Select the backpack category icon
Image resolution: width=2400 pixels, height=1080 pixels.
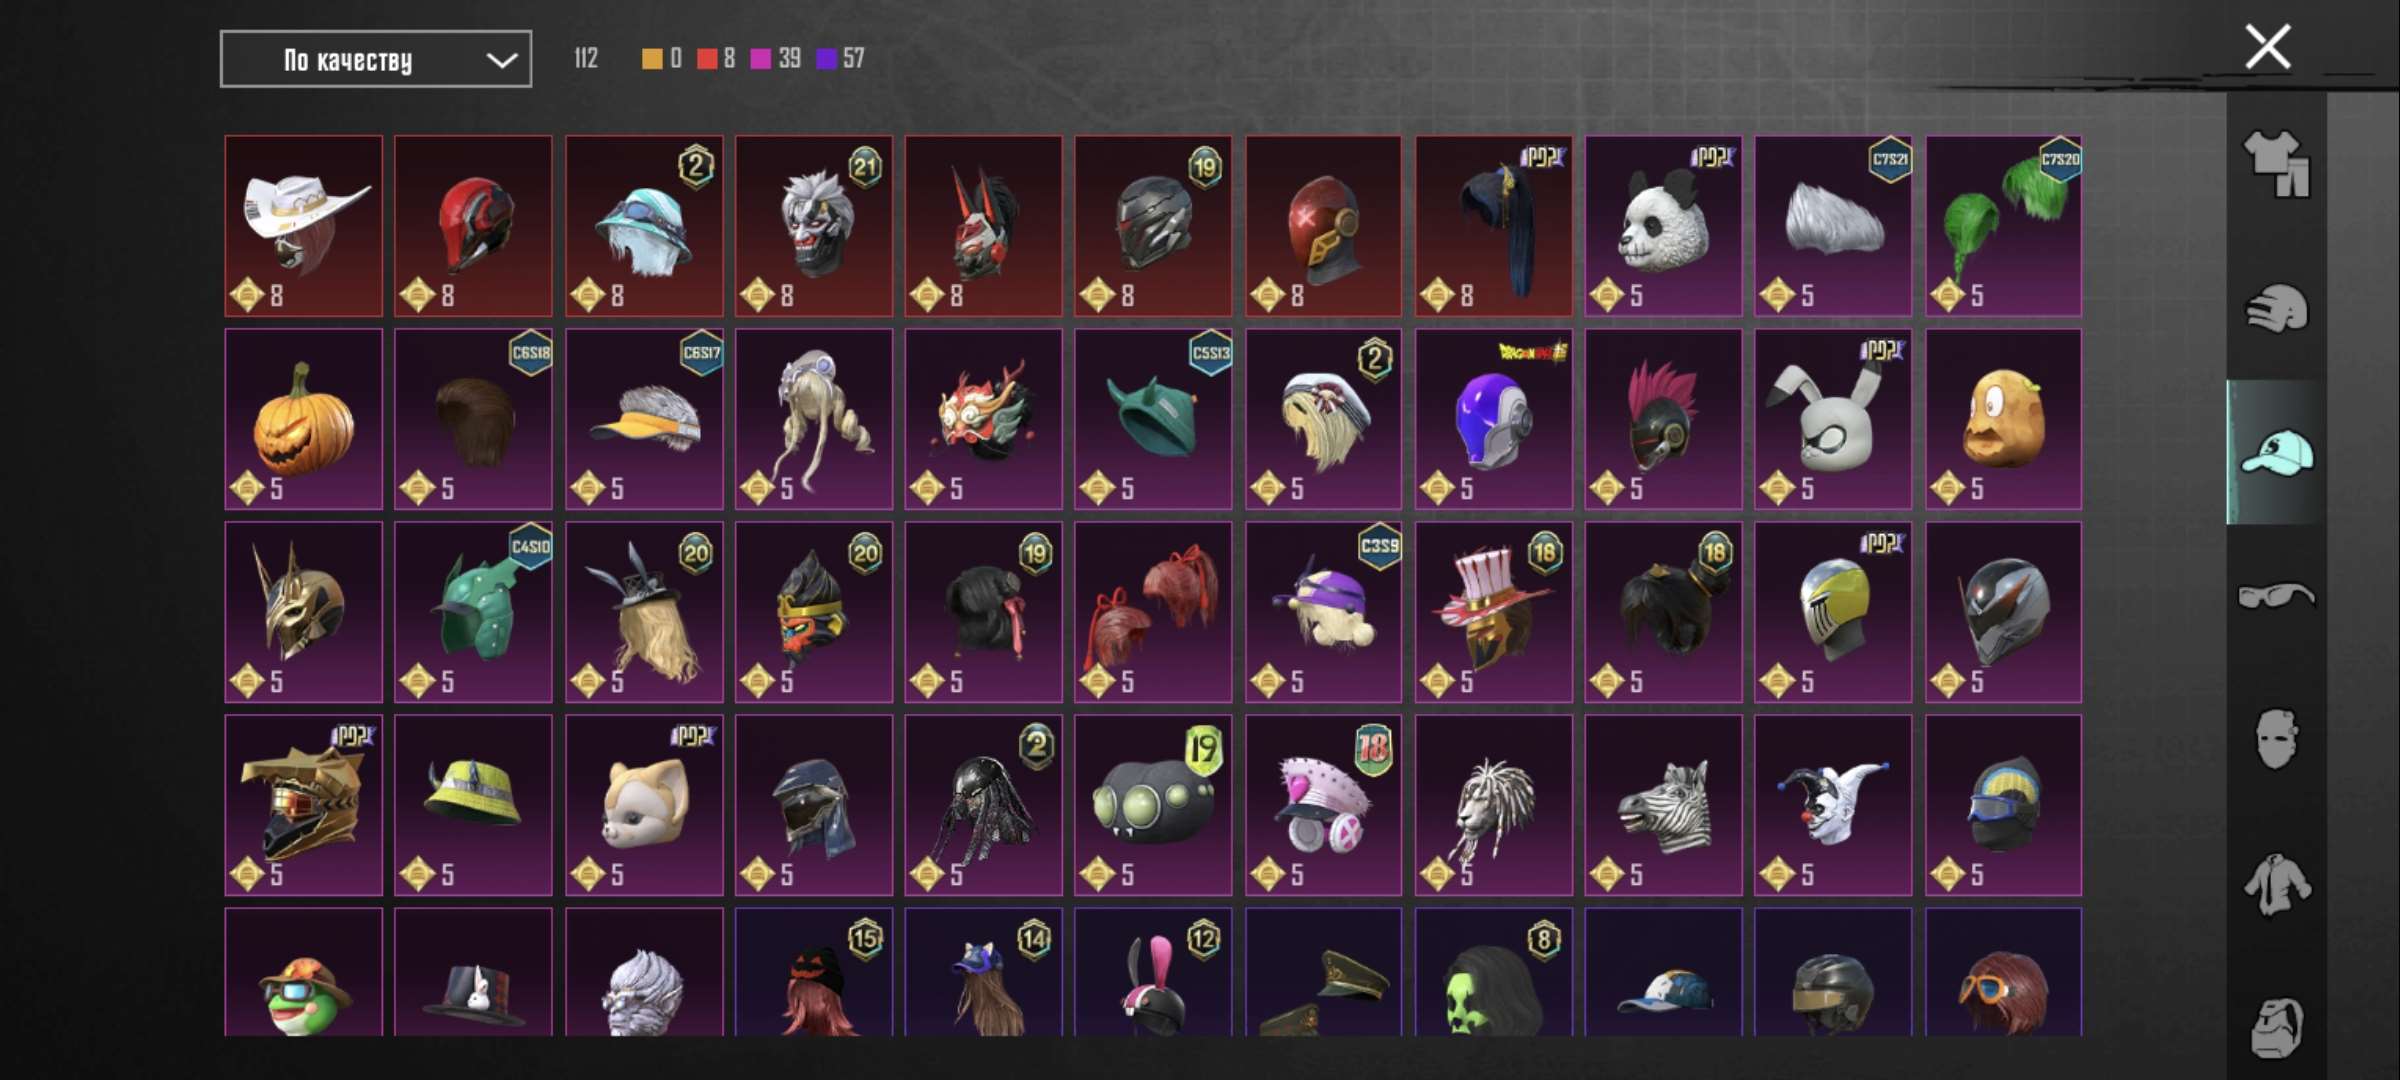click(x=2277, y=1027)
